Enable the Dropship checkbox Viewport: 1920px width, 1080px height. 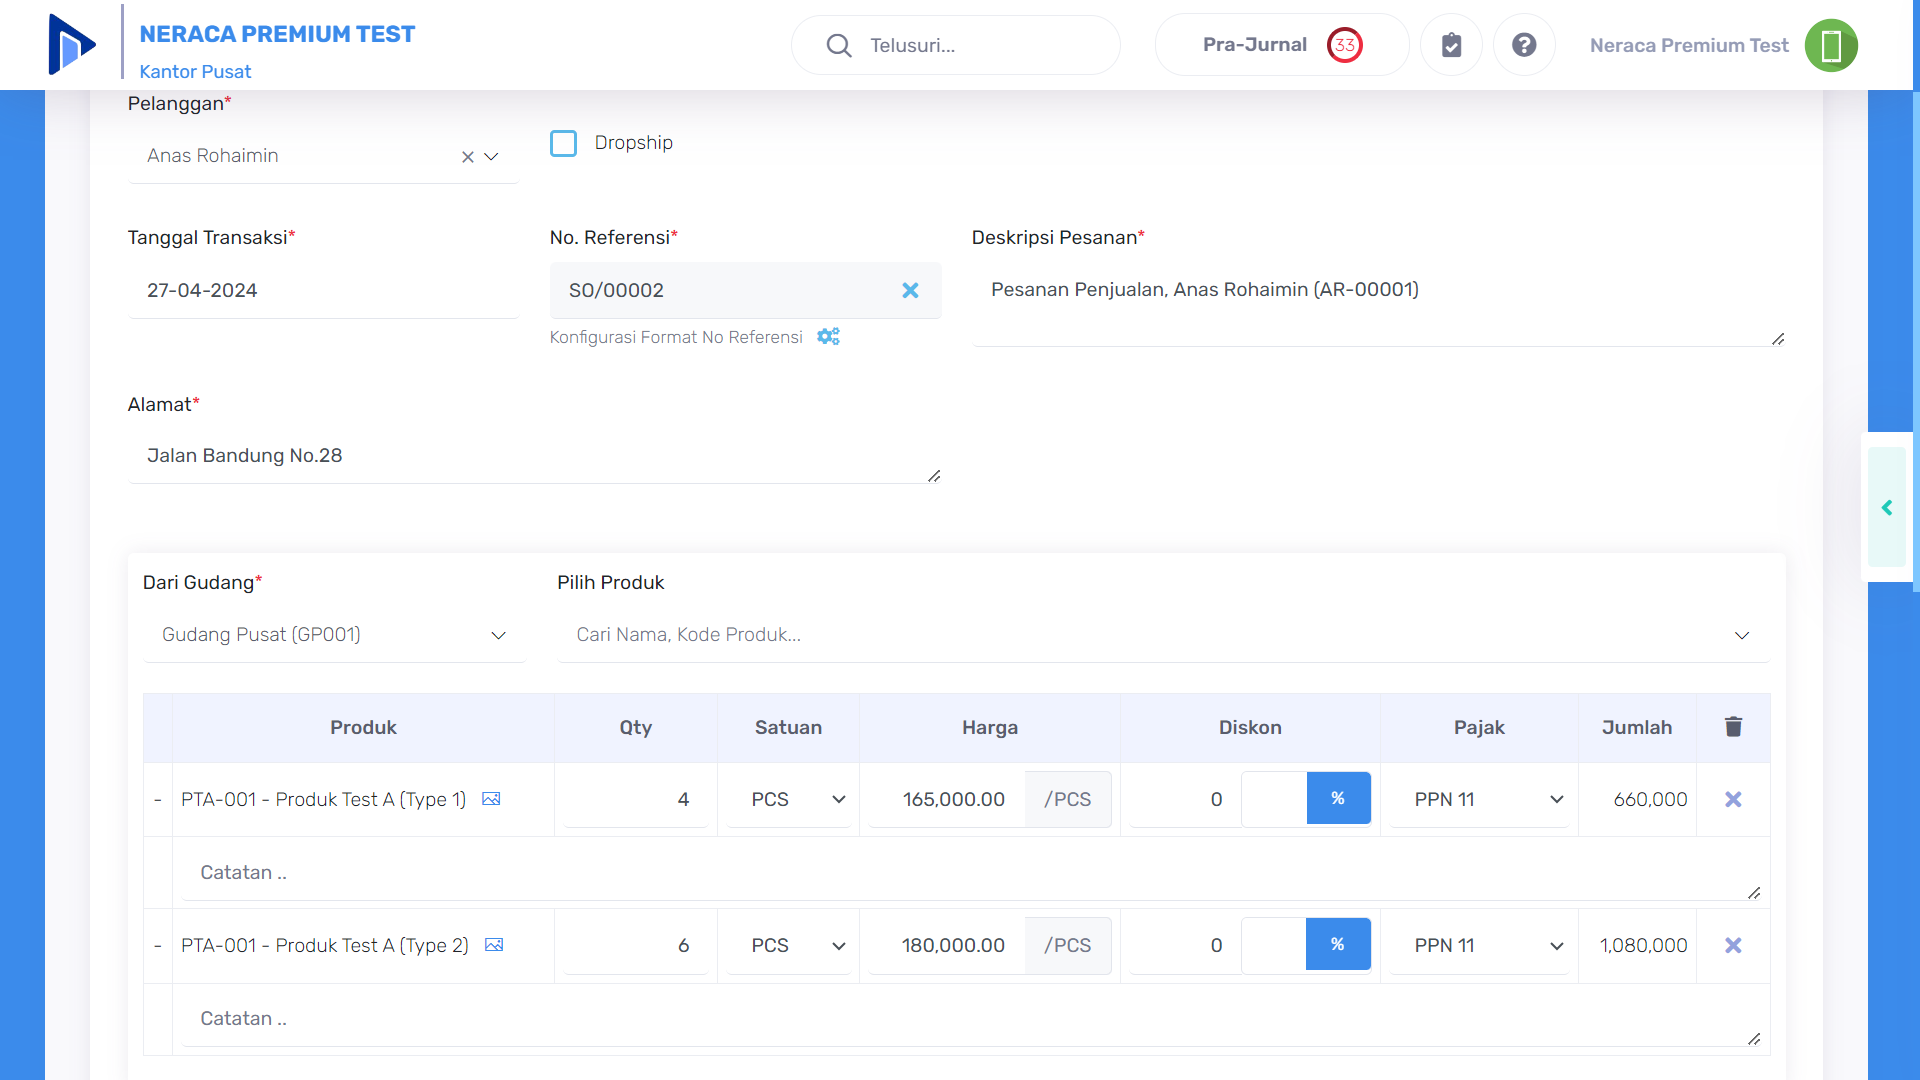pos(564,143)
